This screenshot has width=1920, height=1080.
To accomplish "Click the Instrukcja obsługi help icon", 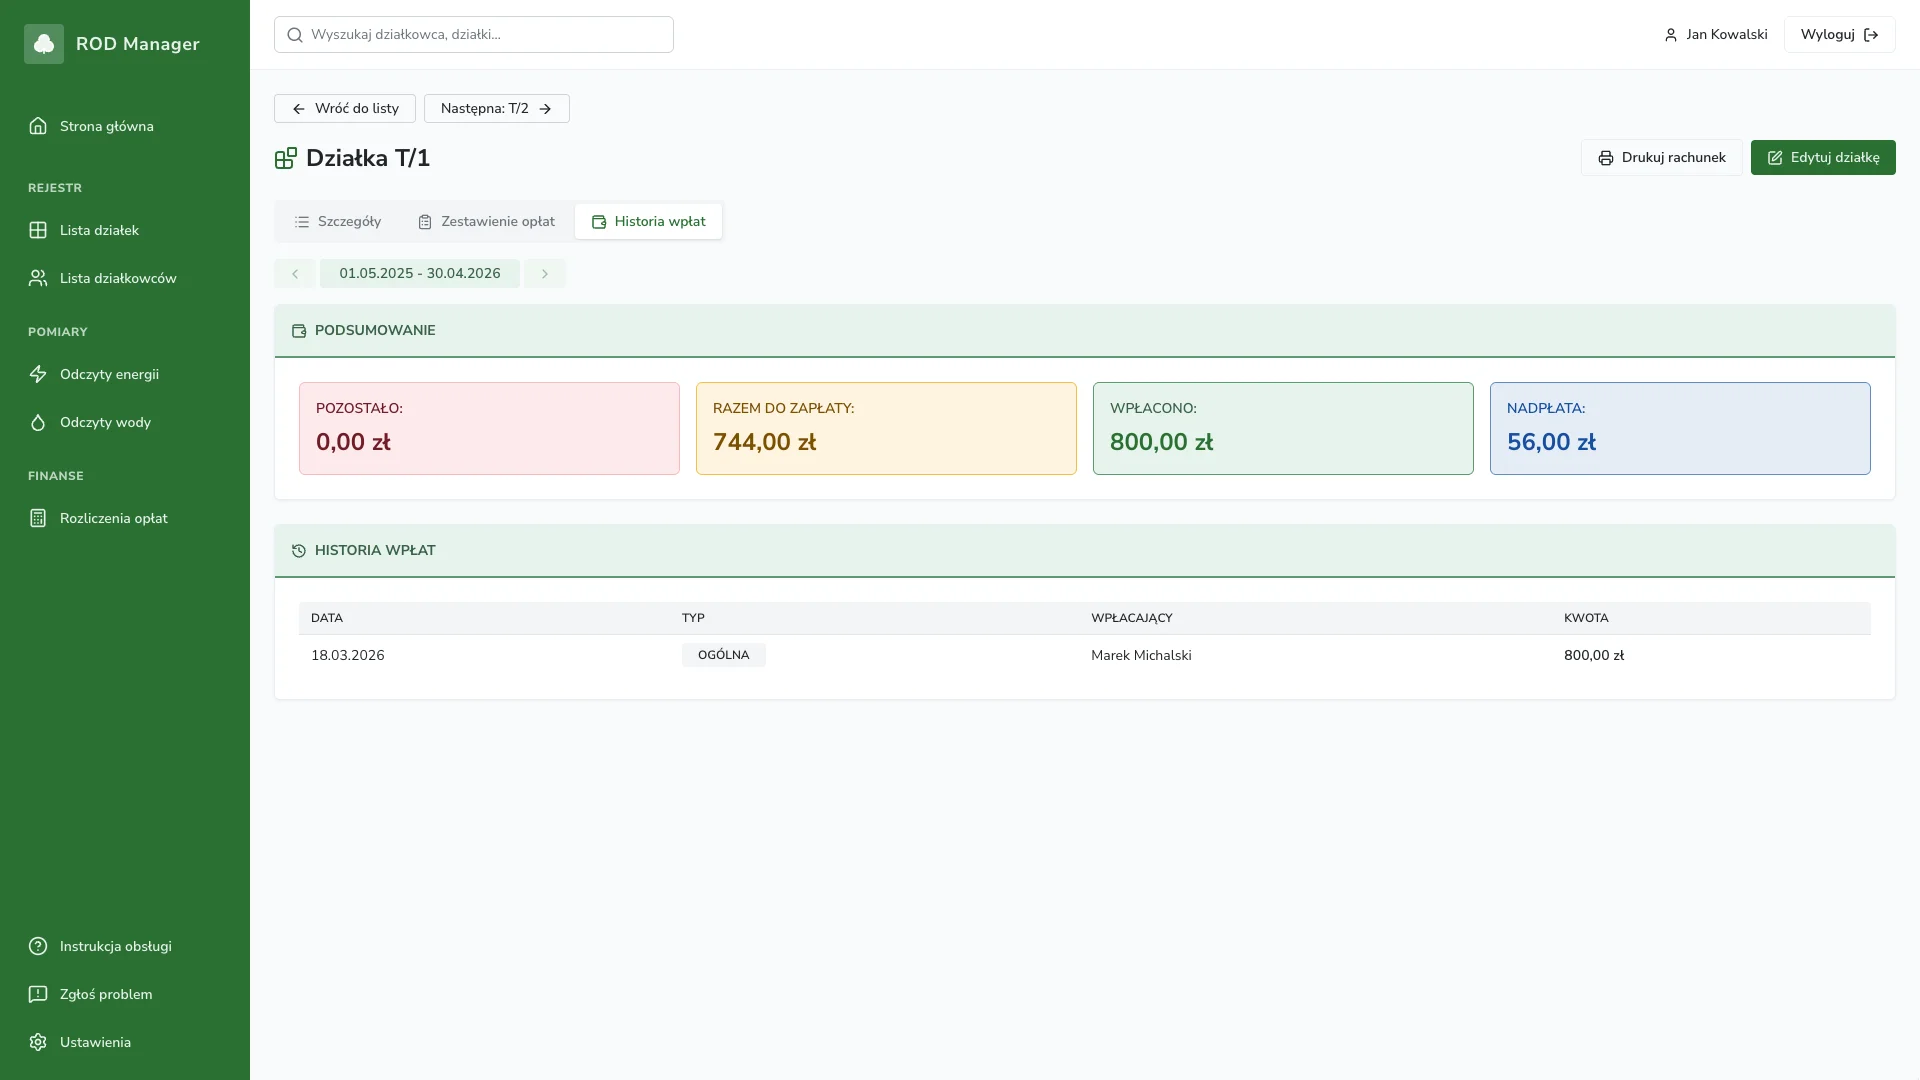I will pos(38,946).
